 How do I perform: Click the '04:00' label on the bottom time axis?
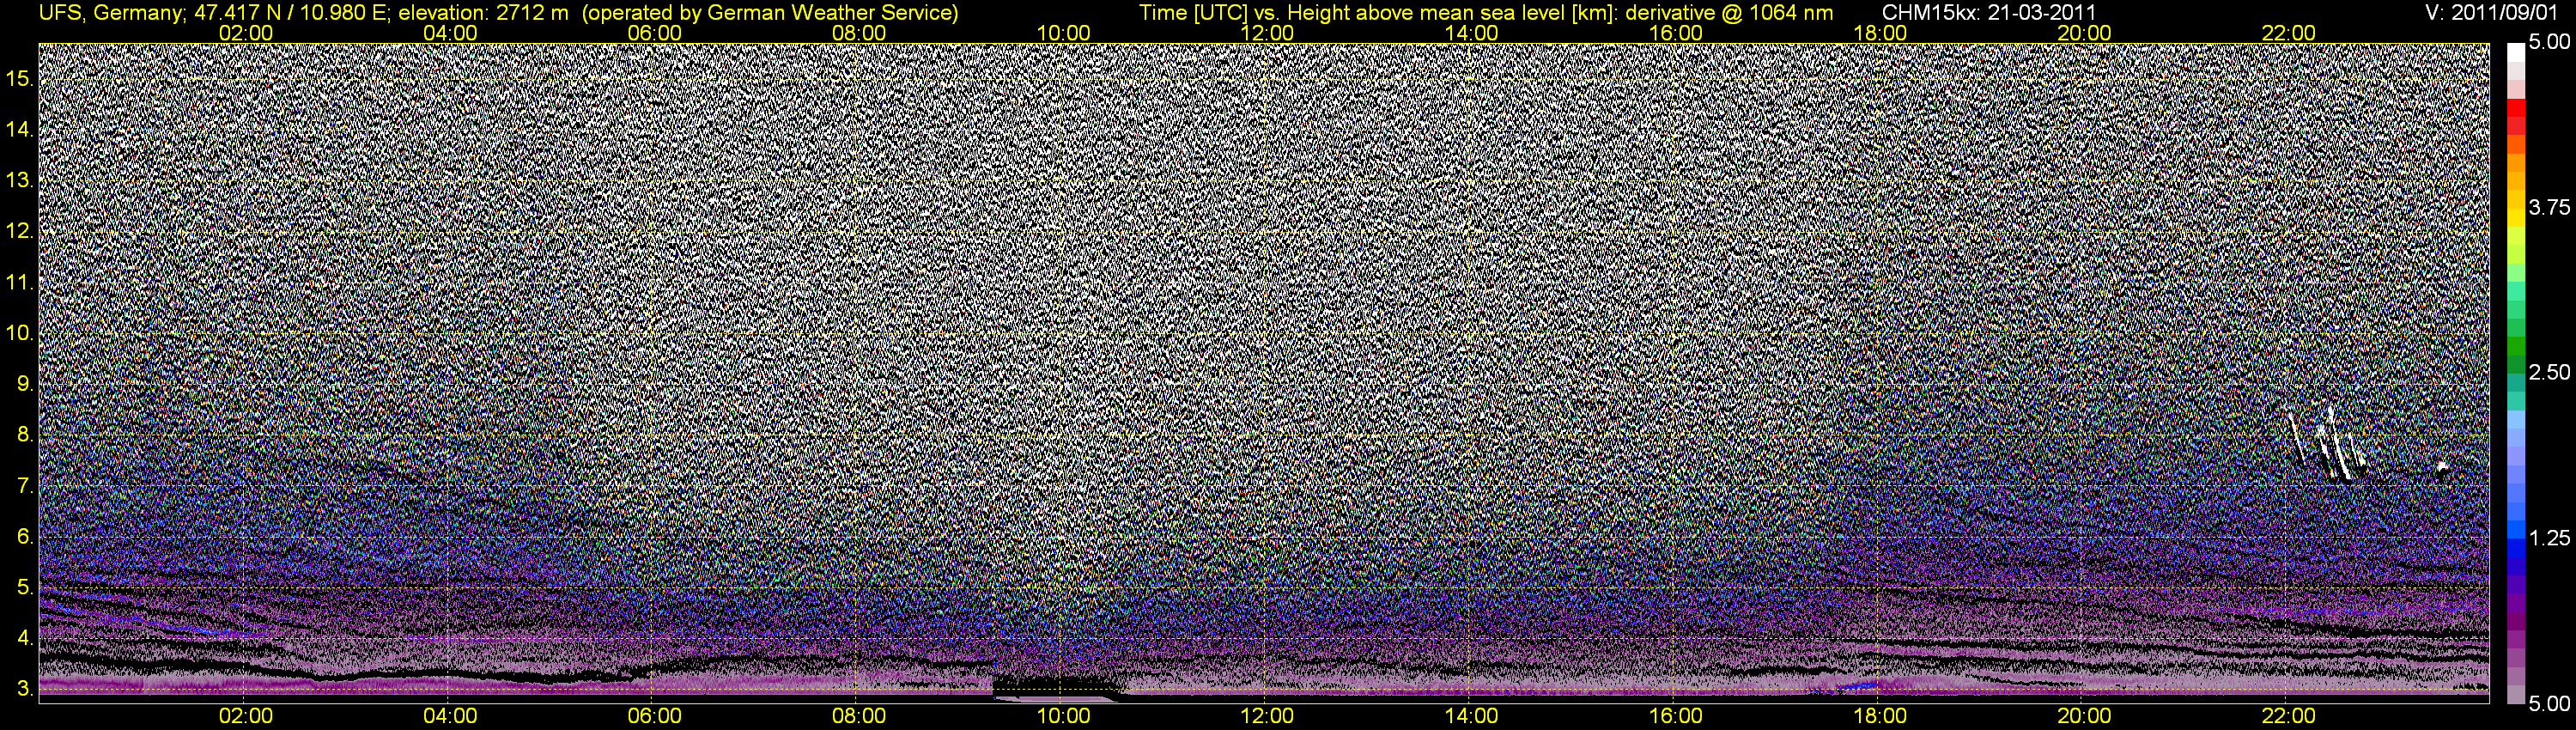[450, 716]
